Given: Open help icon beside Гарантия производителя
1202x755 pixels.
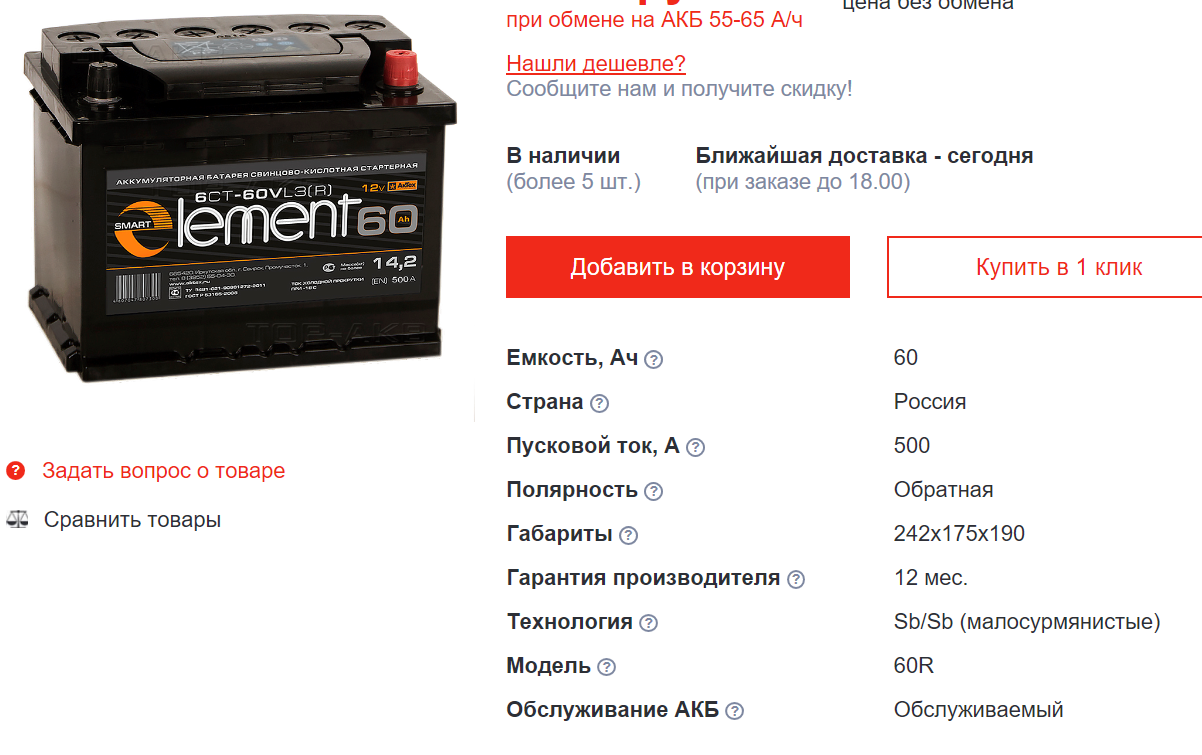Looking at the screenshot, I should (x=795, y=579).
